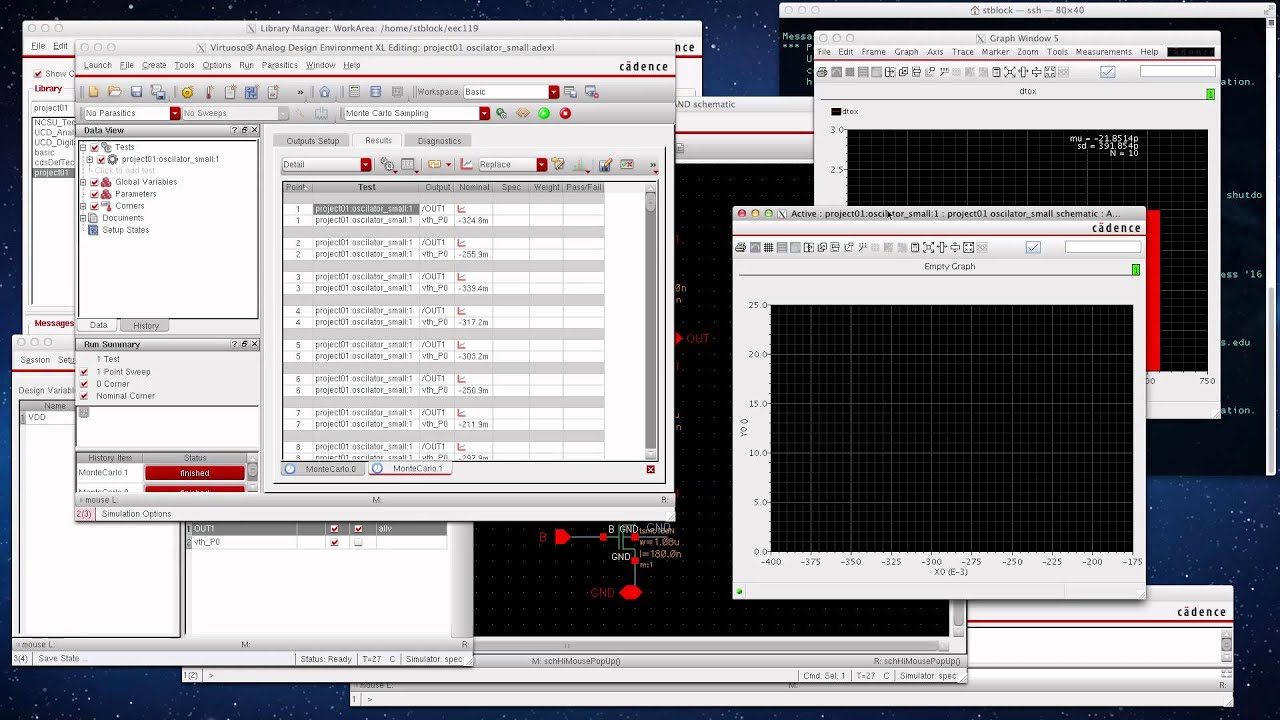Switch to the MonteCarlo.0 results tab
Screen dimensions: 1280x720
pyautogui.click(x=323, y=469)
